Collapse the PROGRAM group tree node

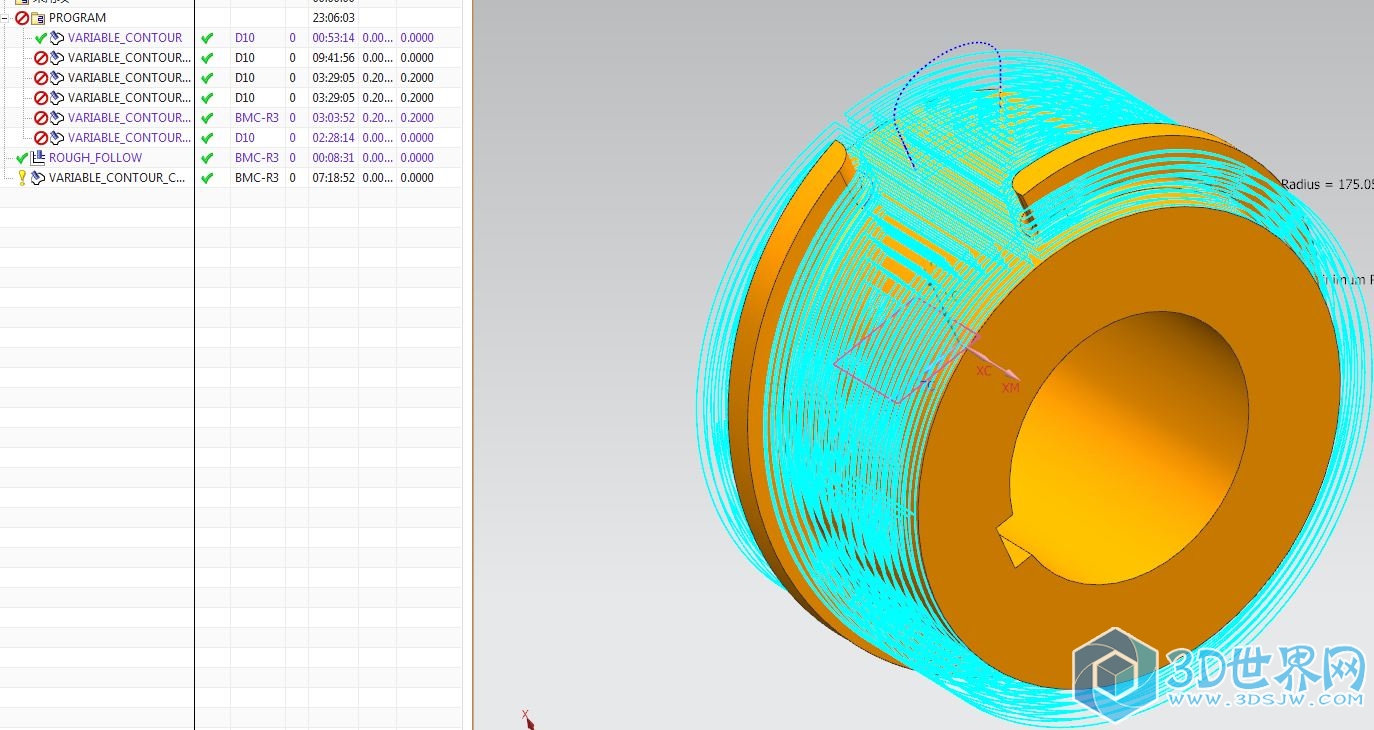coord(5,18)
